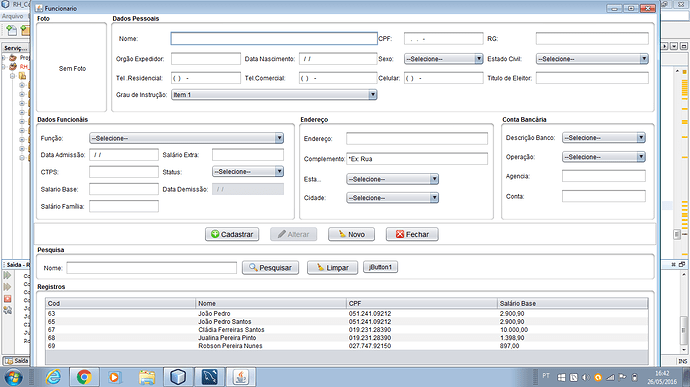
Task: Open the Função dropdown list
Action: (x=186, y=138)
